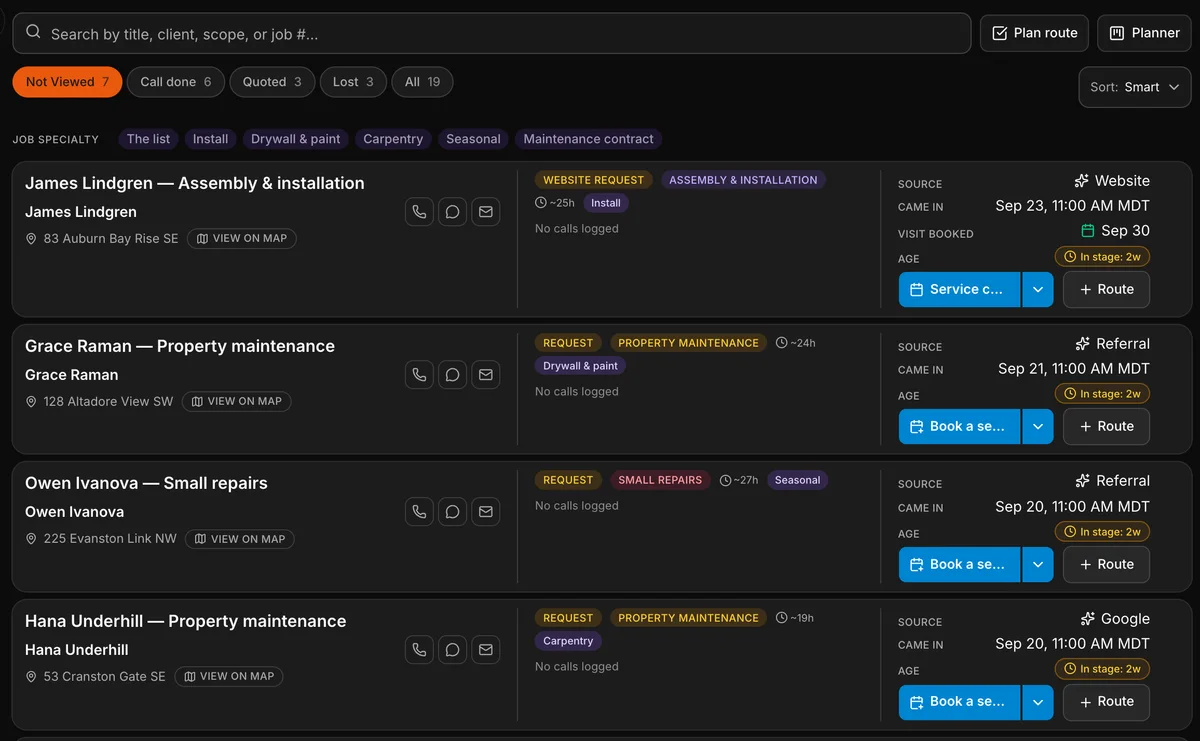Call James Lindgren using the phone icon
The width and height of the screenshot is (1200, 741).
pyautogui.click(x=419, y=212)
